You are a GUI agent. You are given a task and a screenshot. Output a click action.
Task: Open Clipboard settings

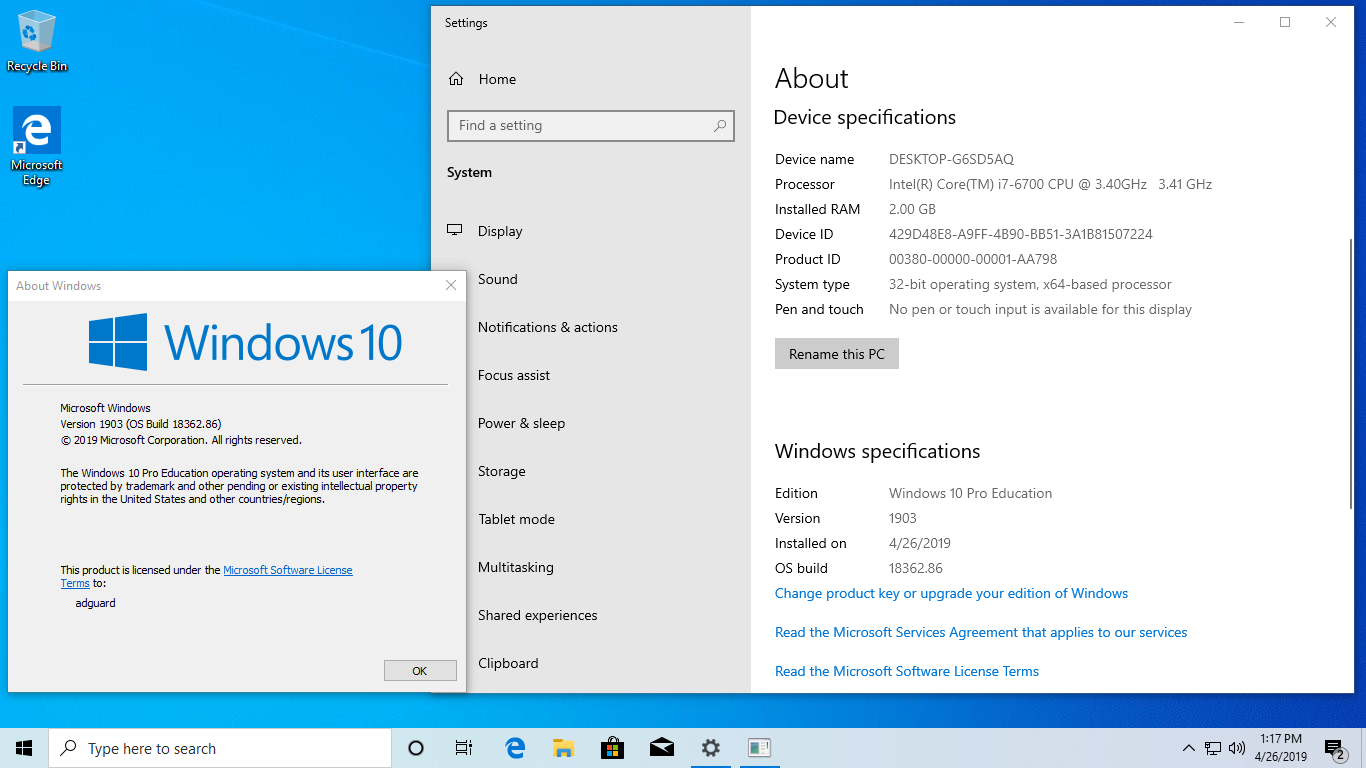click(x=591, y=663)
